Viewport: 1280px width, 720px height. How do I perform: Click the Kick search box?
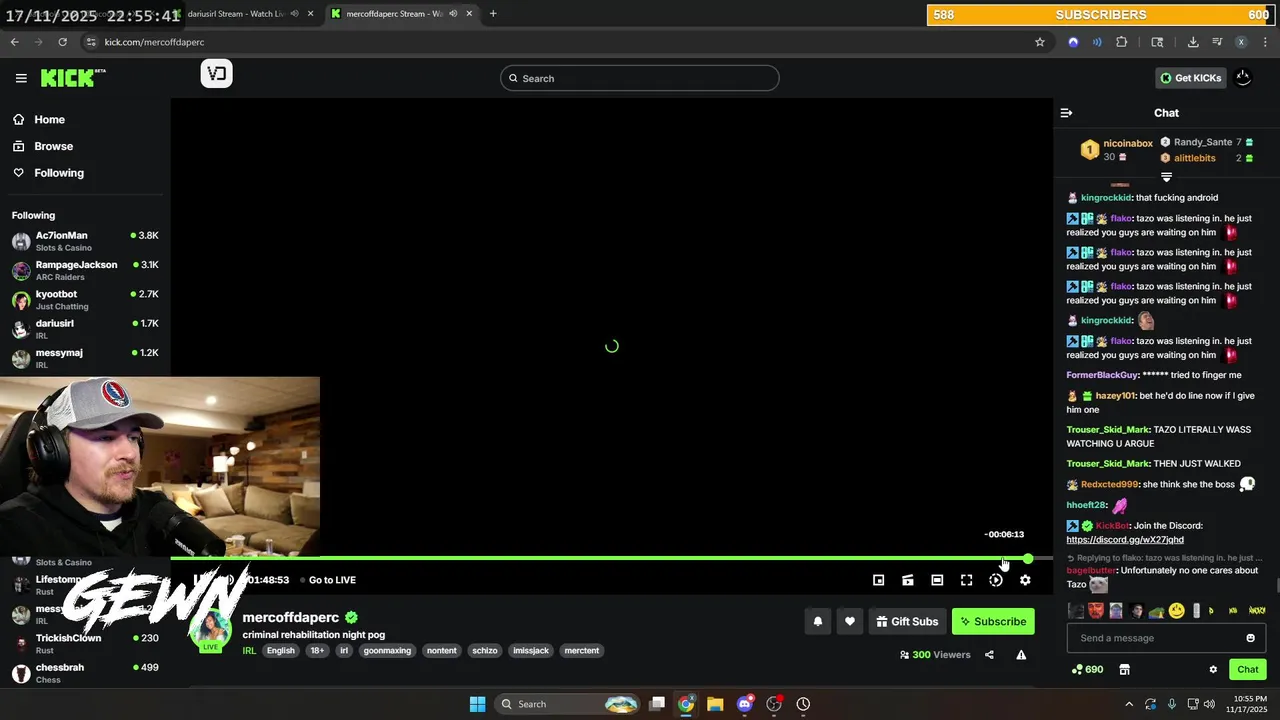point(640,78)
